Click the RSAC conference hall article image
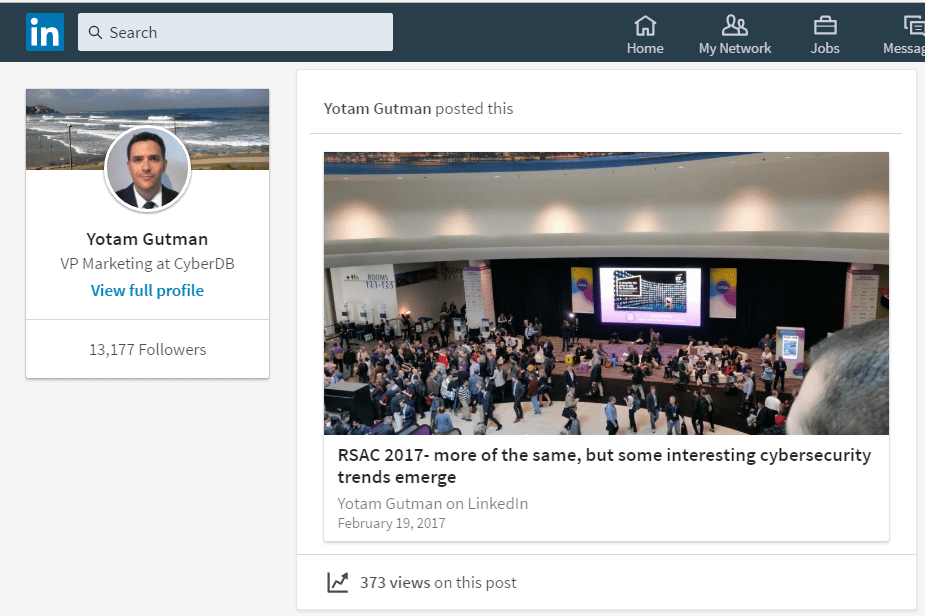The image size is (925, 616). pyautogui.click(x=606, y=293)
